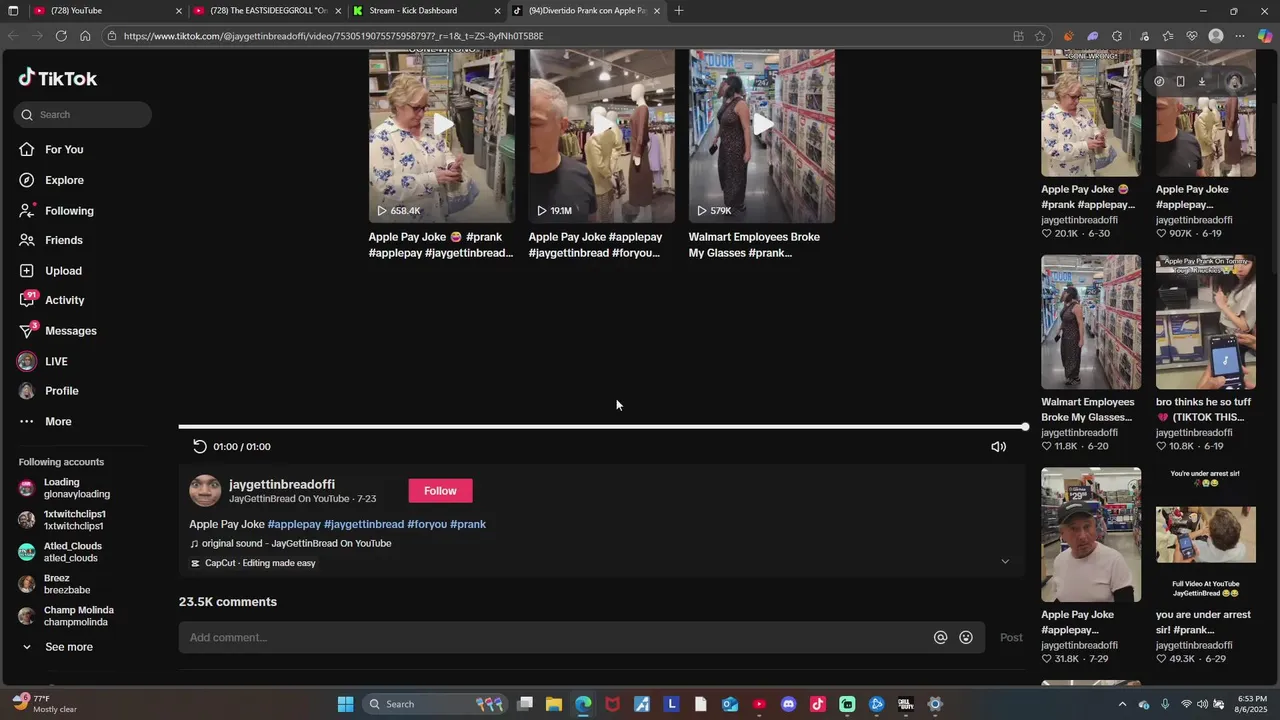1280x720 pixels.
Task: Open the #jaygettinbread hashtag
Action: 364,524
